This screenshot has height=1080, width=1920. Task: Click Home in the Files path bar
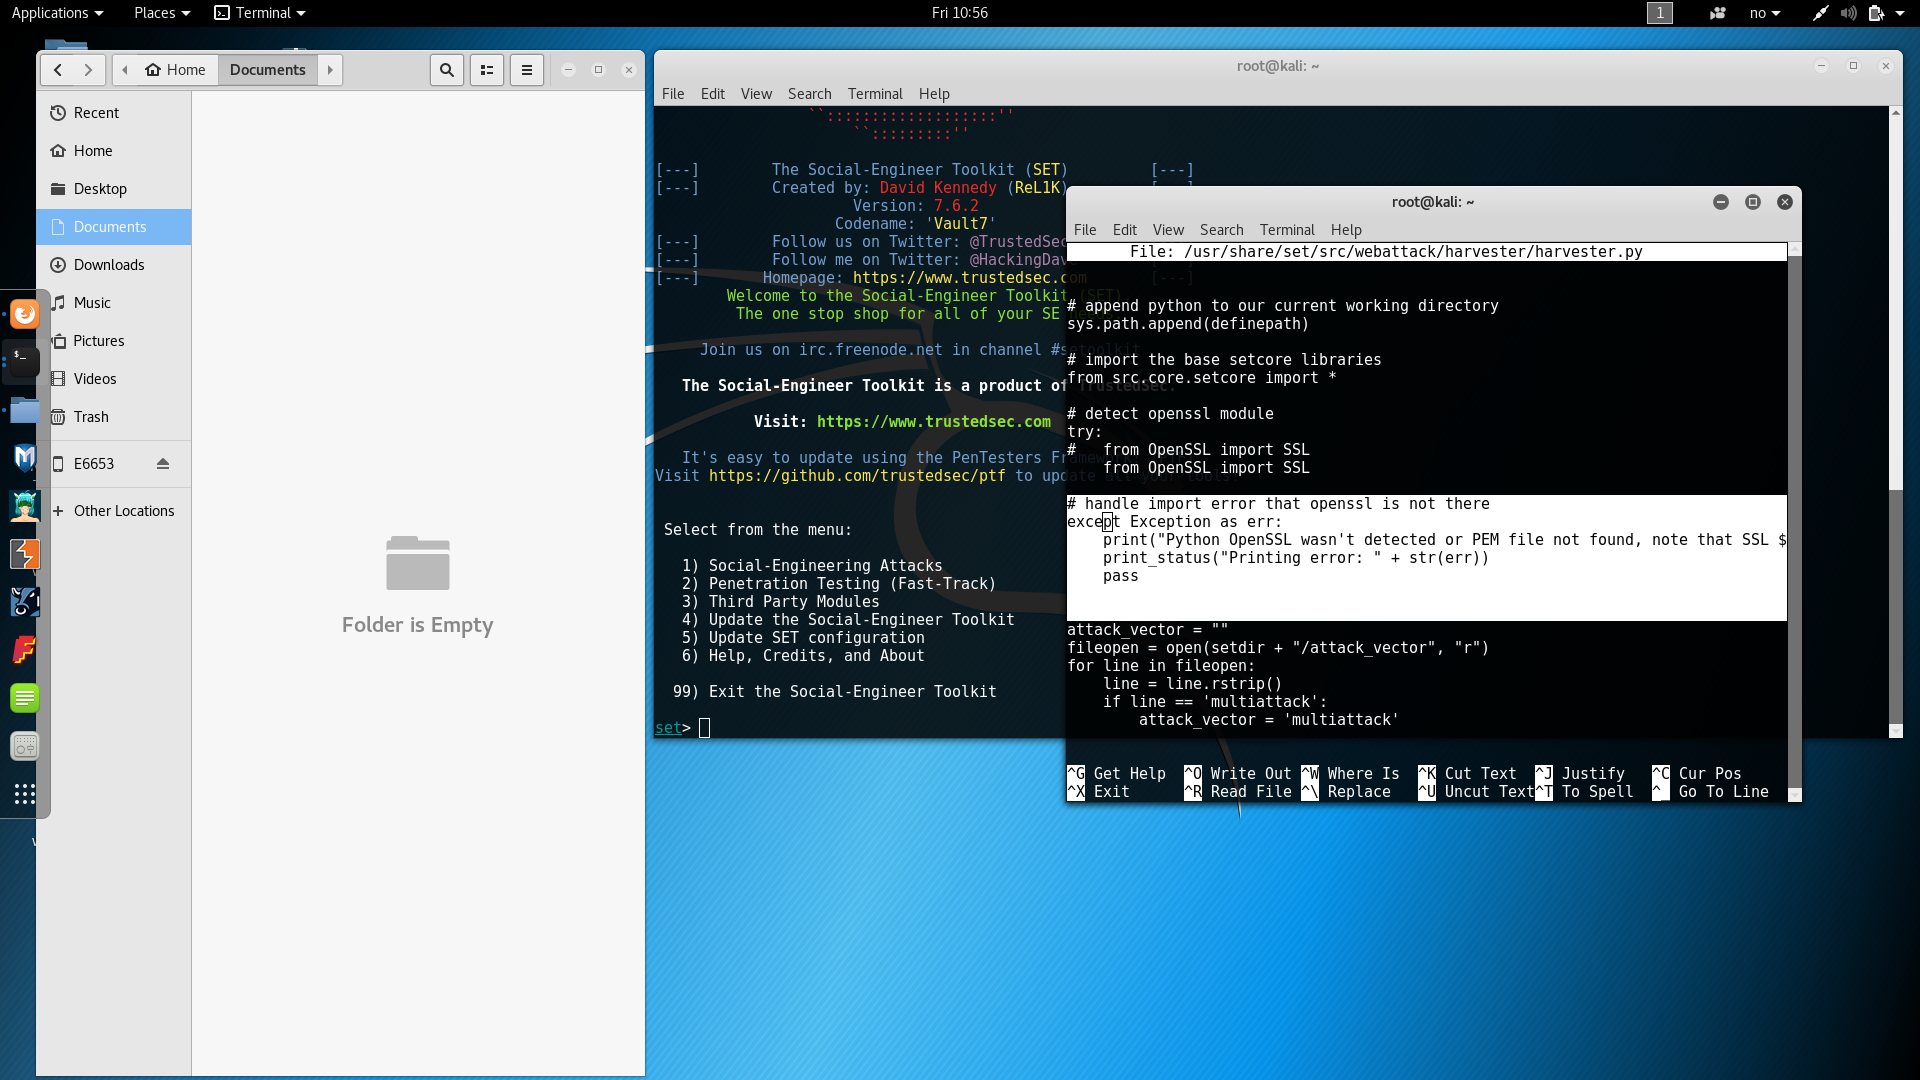point(176,70)
